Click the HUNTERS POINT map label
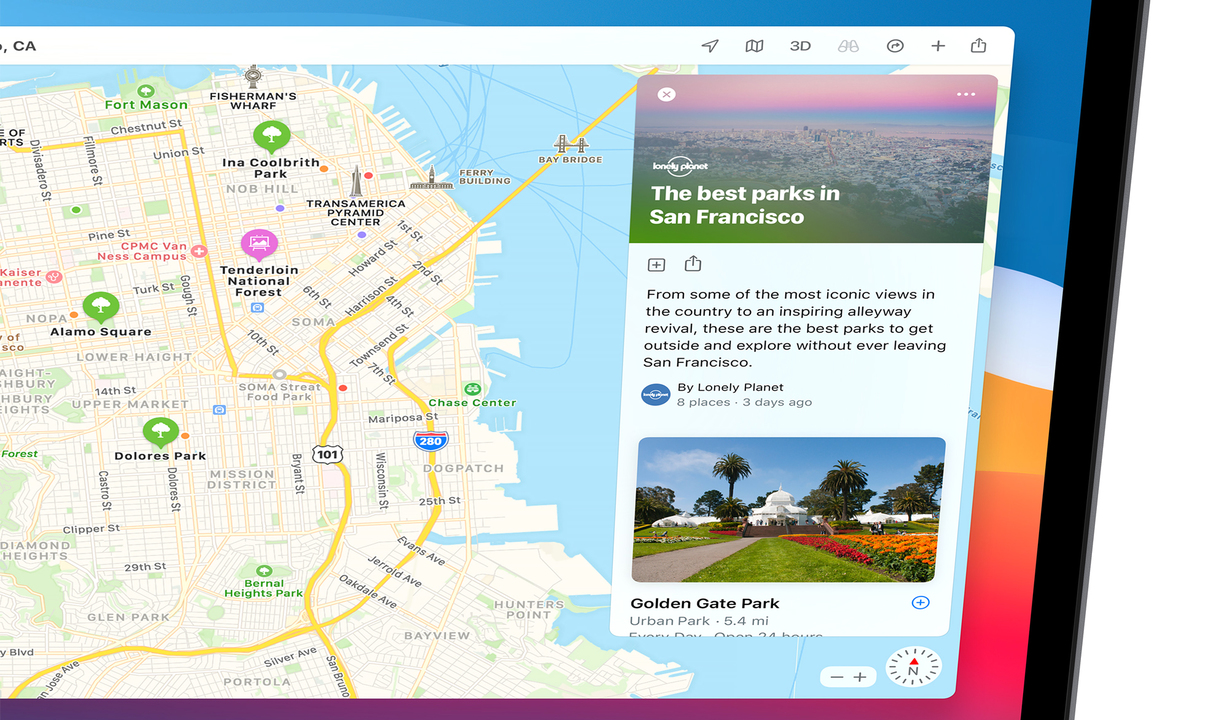Screen dimensions: 1229x720 click(x=529, y=609)
